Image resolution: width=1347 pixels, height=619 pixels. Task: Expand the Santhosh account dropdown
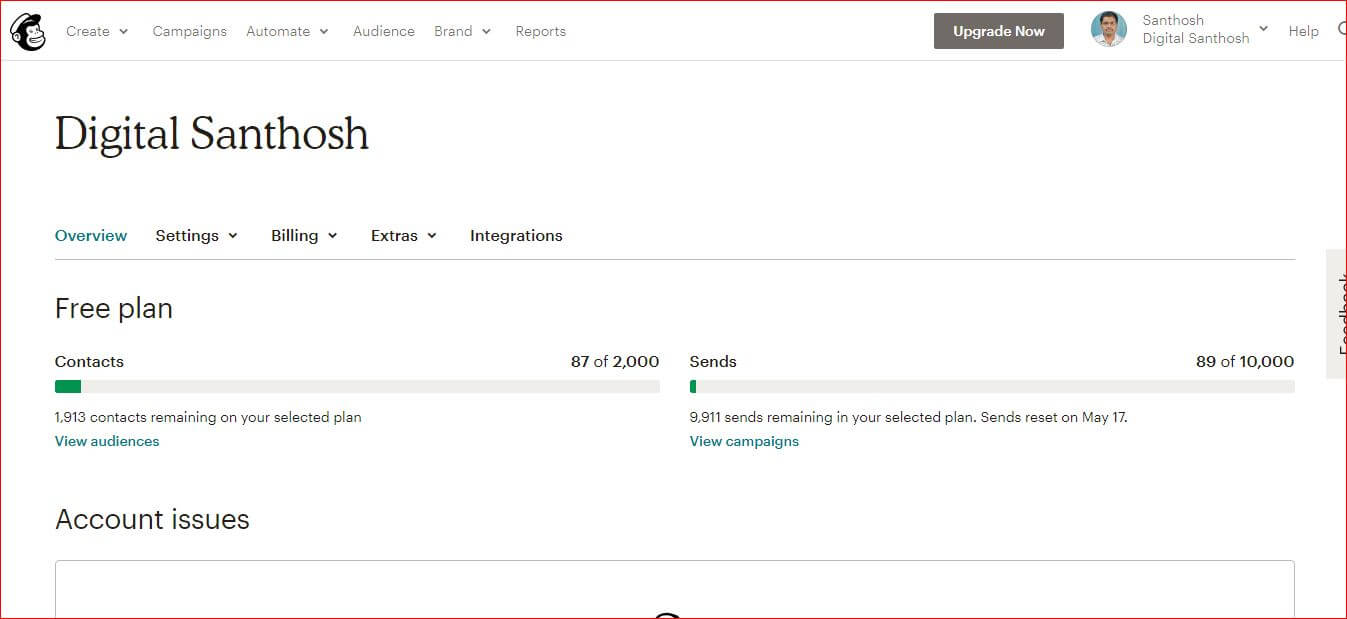[x=1205, y=29]
